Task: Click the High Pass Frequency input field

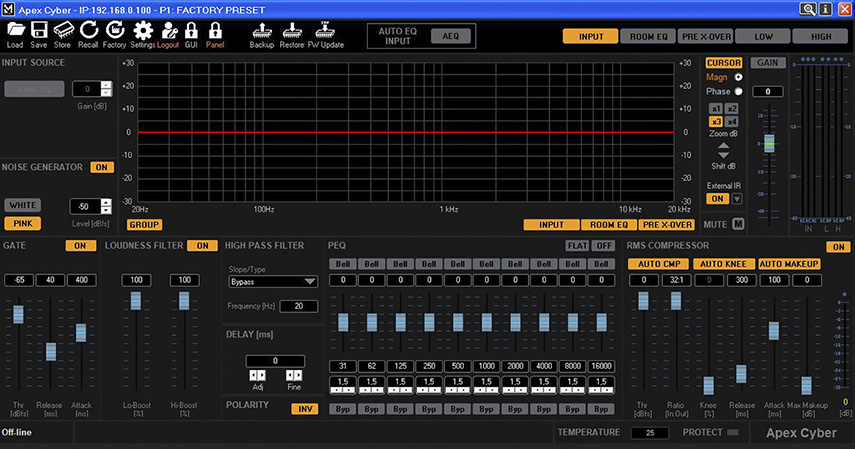Action: [298, 306]
